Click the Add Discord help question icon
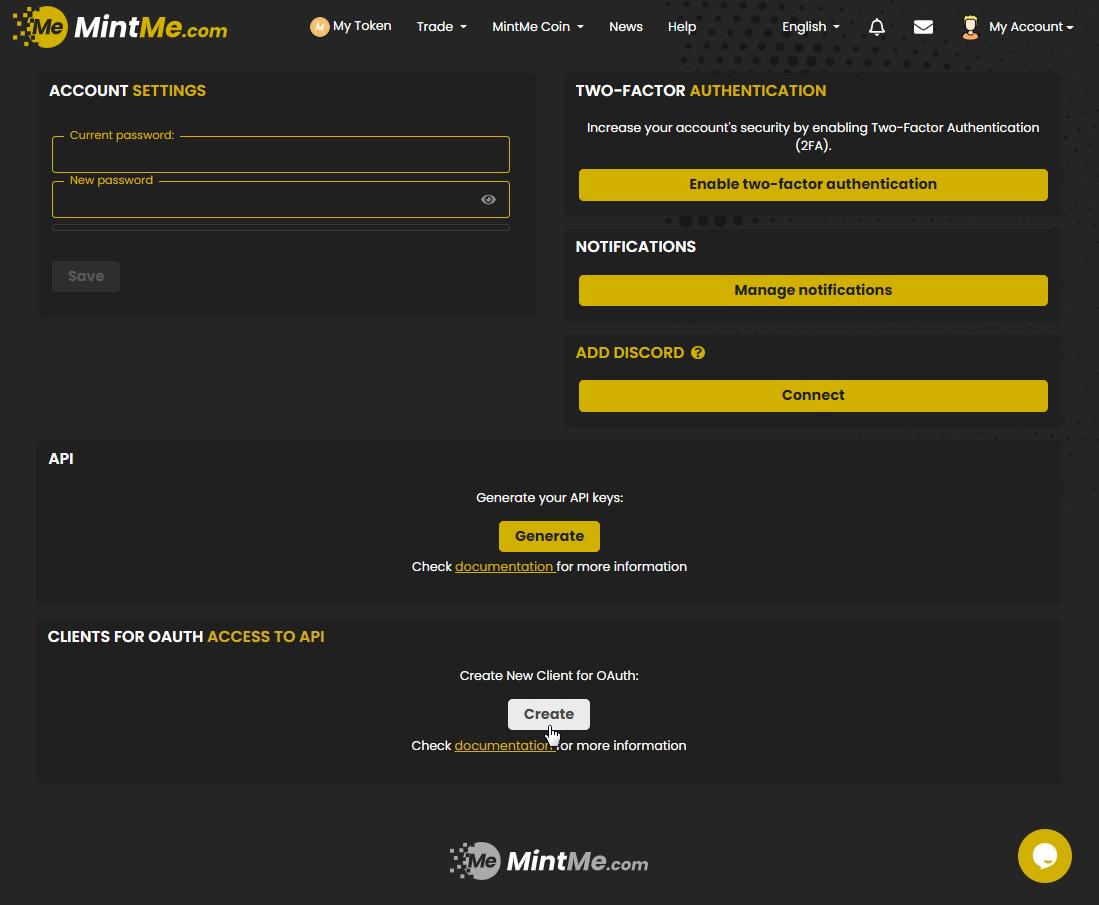Viewport: 1099px width, 905px height. [x=698, y=353]
